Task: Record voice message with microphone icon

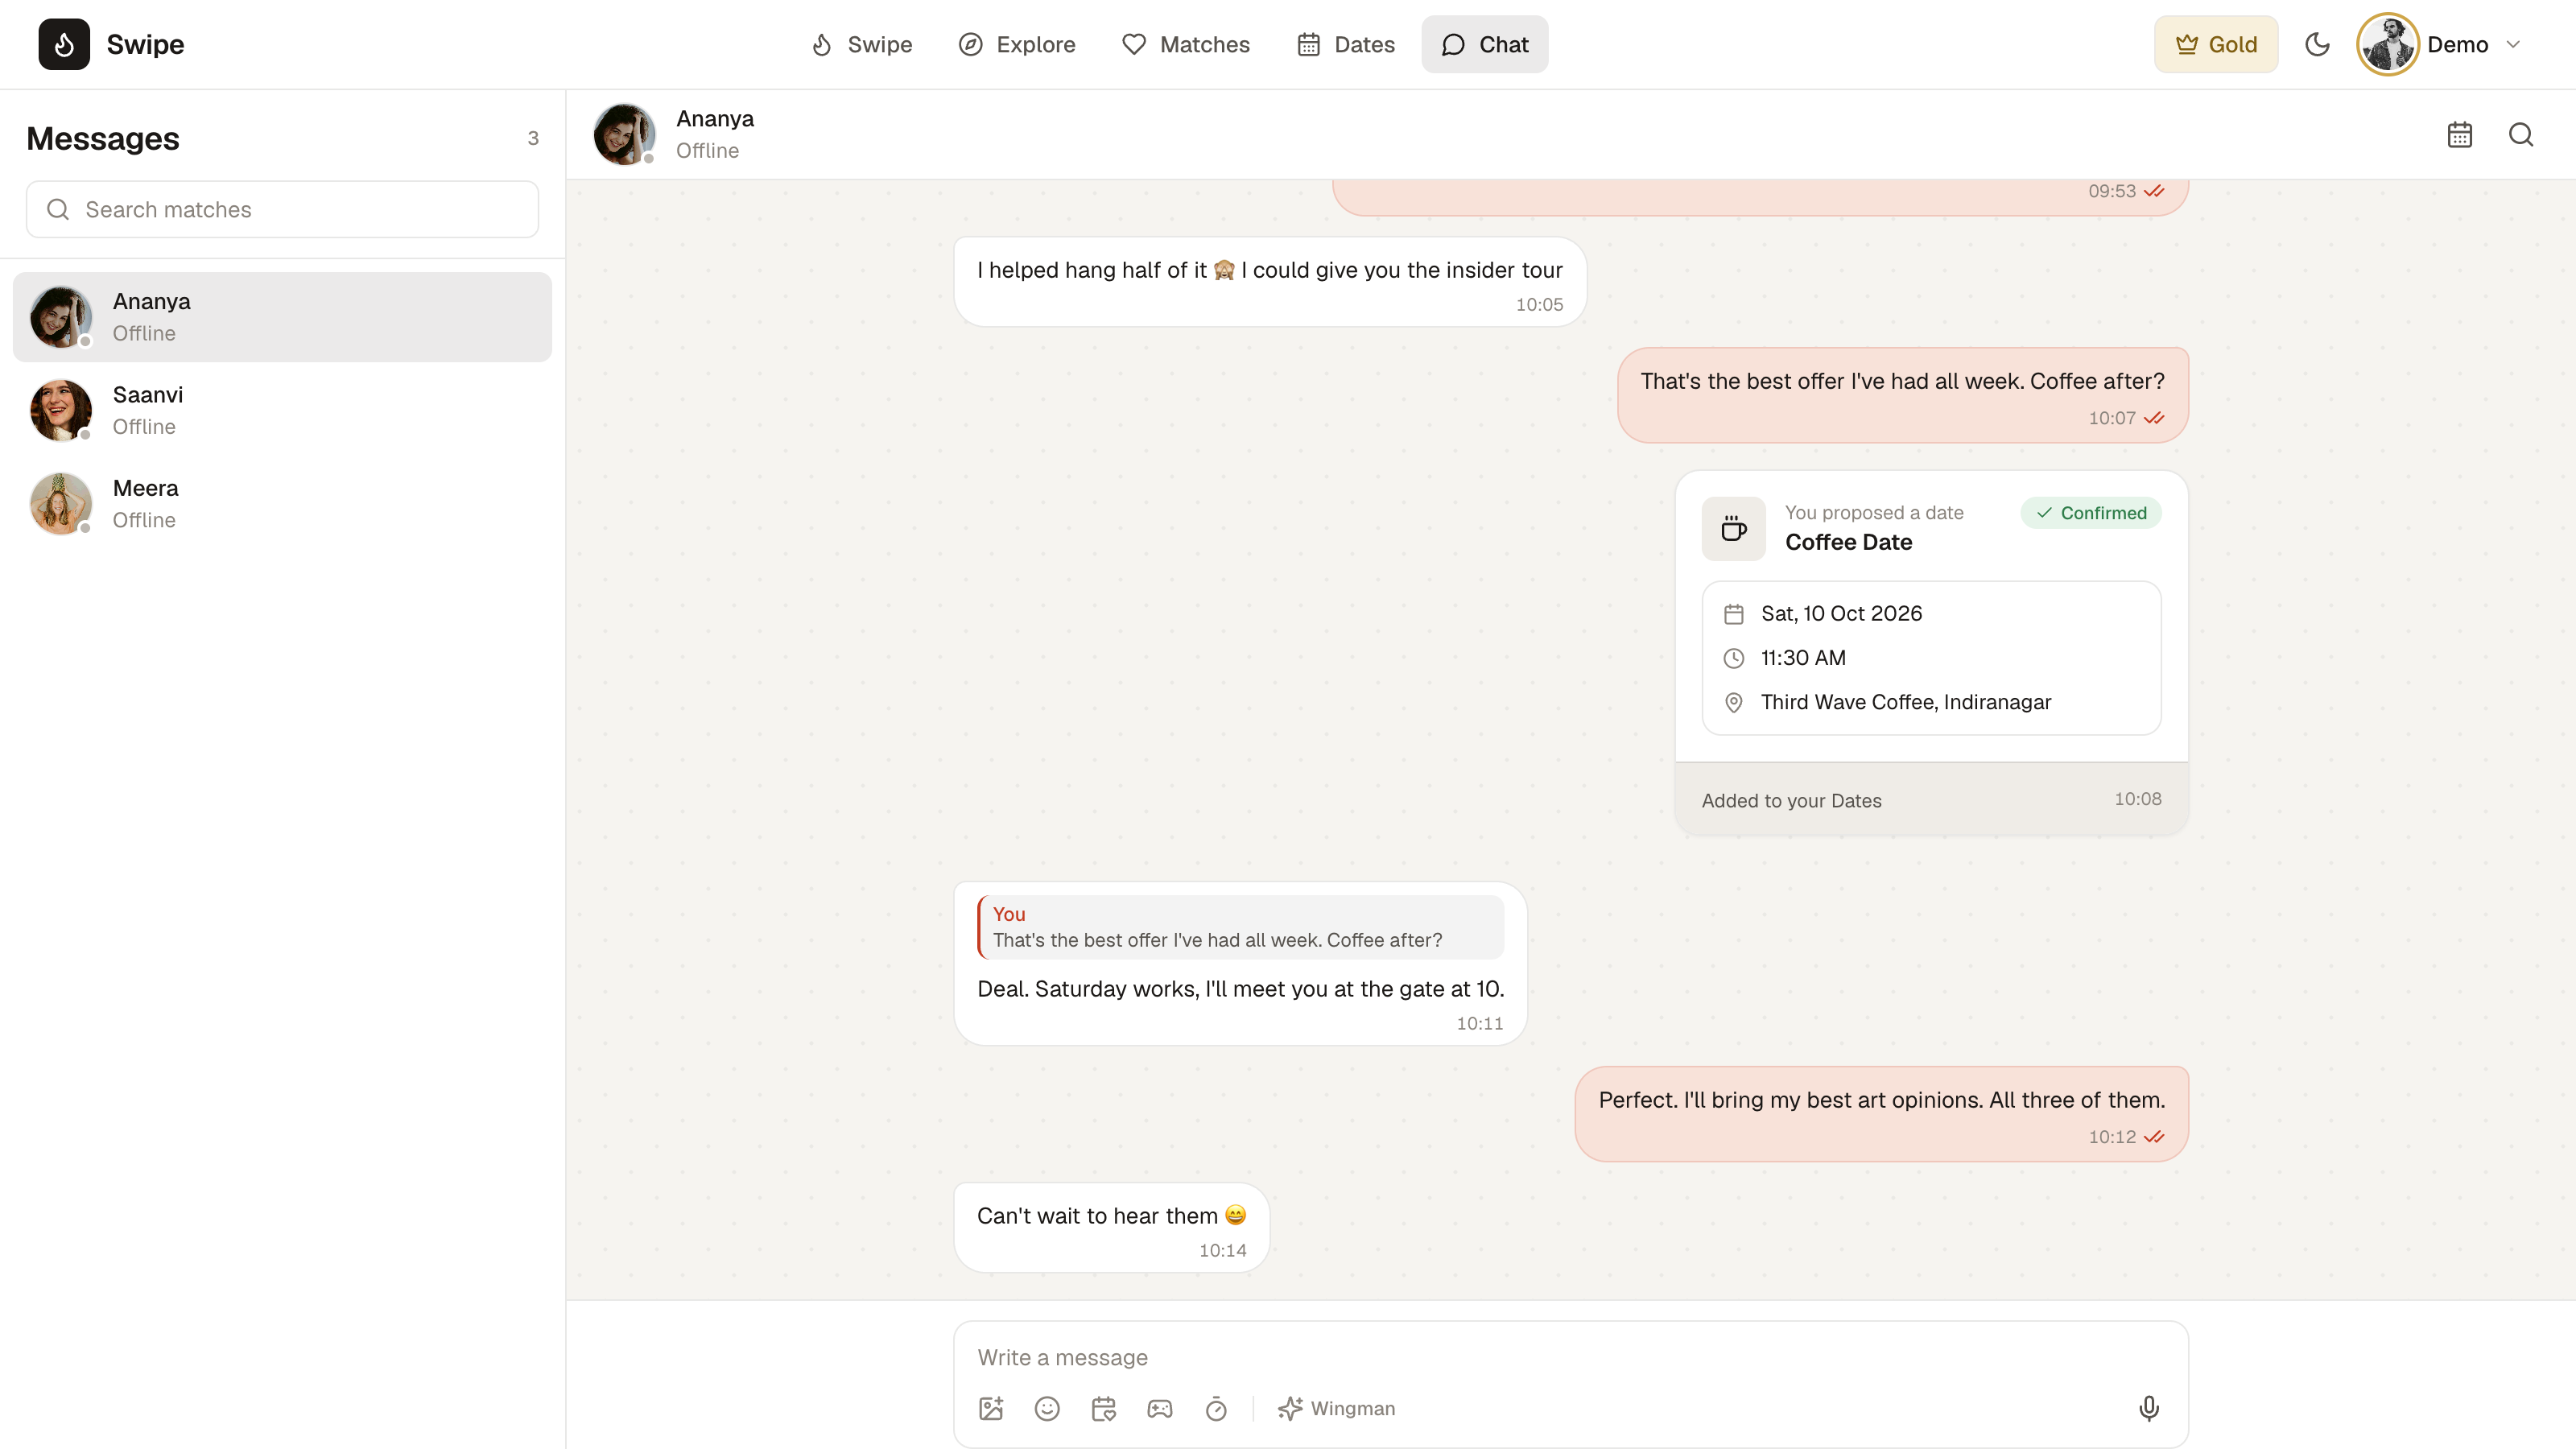Action: click(2148, 1408)
